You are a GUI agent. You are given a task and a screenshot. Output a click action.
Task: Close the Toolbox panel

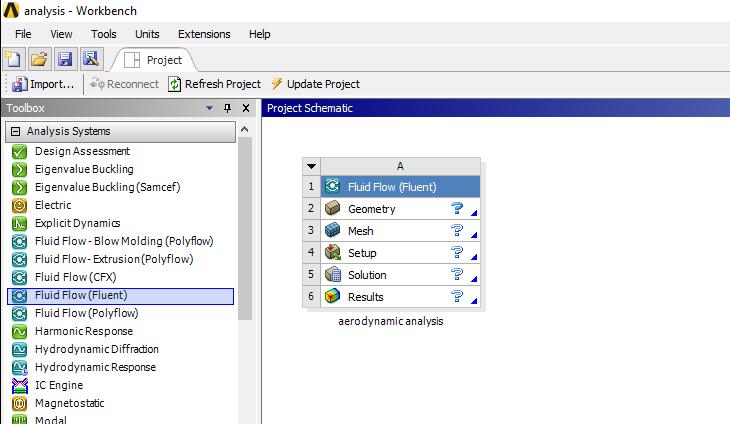click(246, 108)
